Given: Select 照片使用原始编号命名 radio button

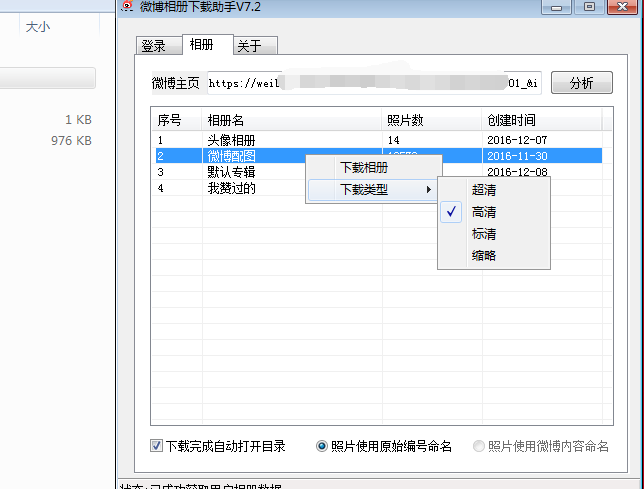Looking at the screenshot, I should tap(322, 446).
